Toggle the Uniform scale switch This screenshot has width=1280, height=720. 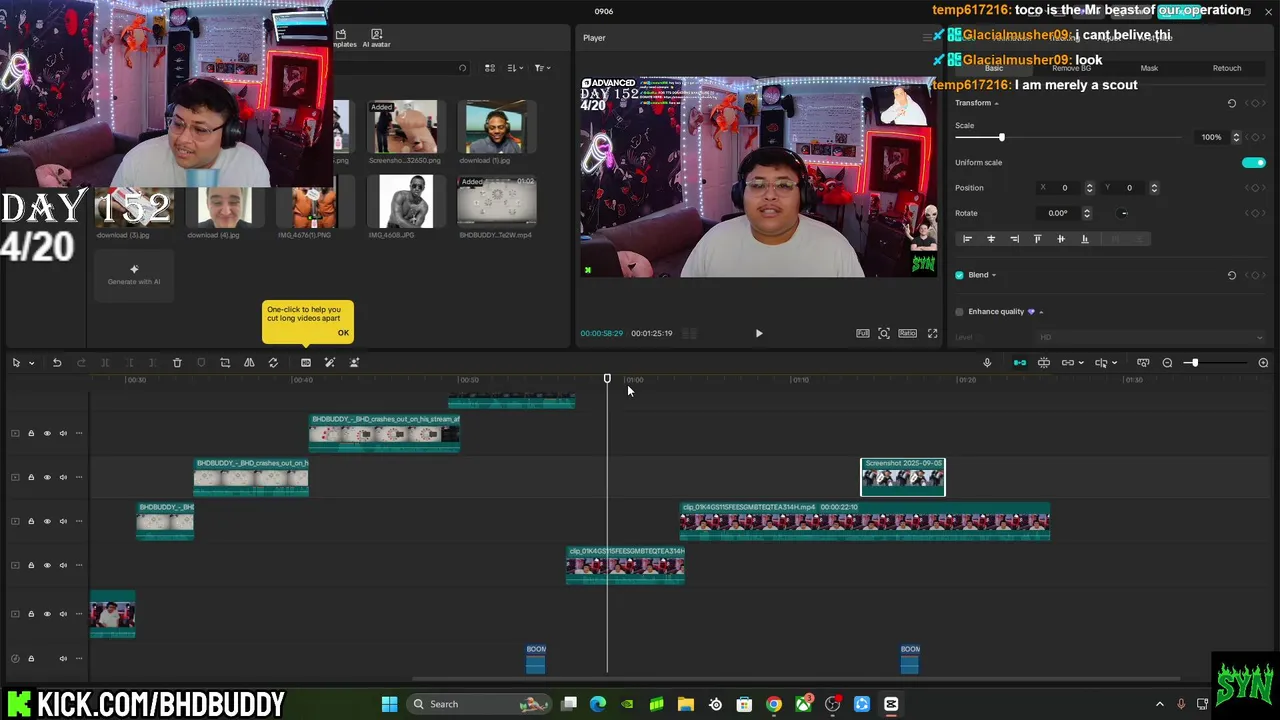click(x=1253, y=162)
